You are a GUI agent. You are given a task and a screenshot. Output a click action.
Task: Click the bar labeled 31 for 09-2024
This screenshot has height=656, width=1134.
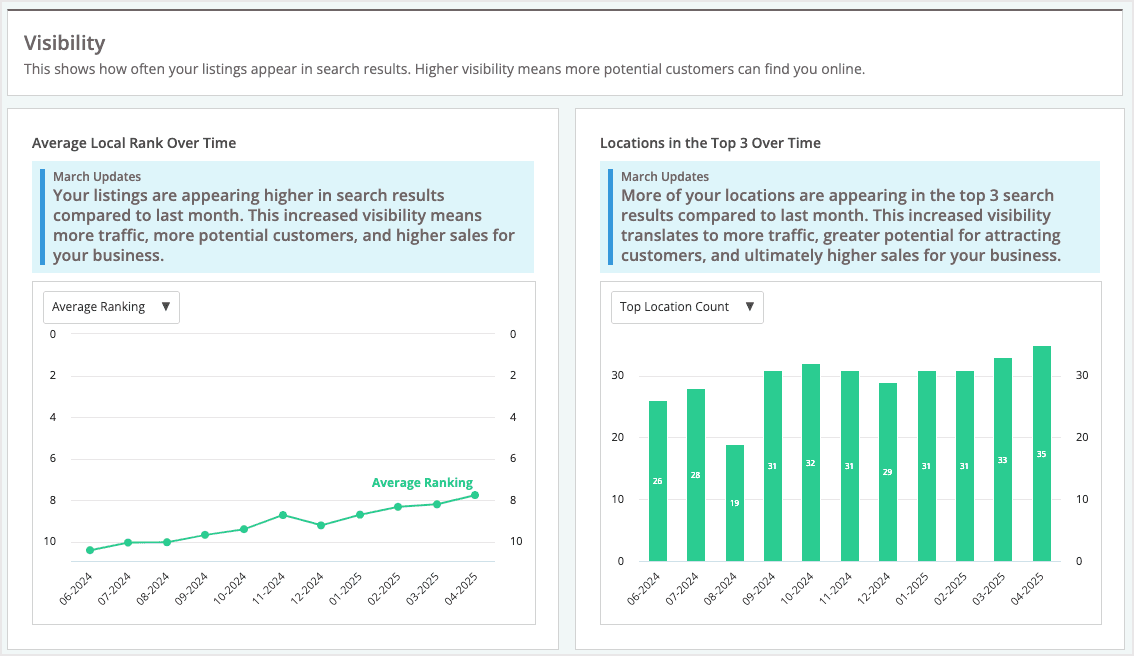click(770, 465)
